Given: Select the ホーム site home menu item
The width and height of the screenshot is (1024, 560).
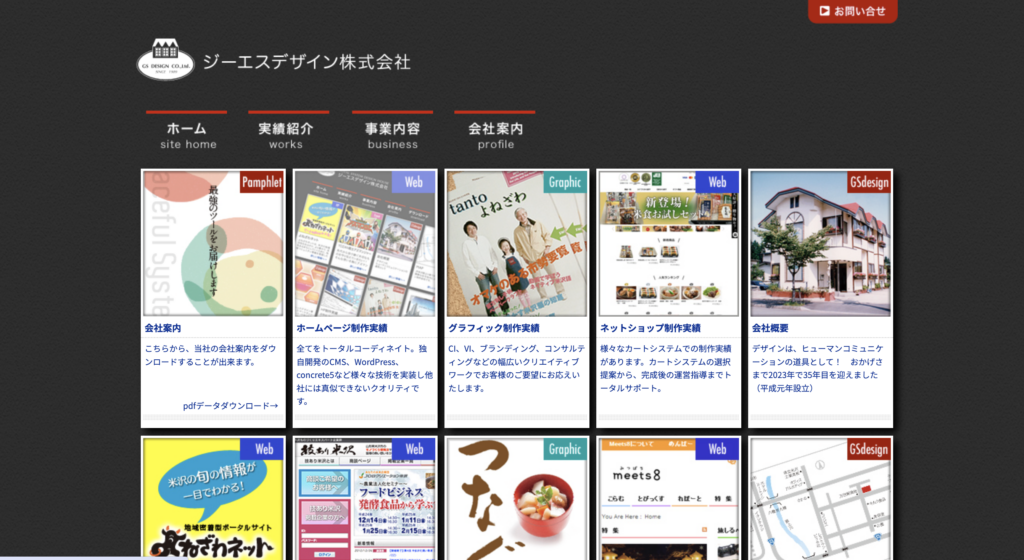Looking at the screenshot, I should click(x=187, y=135).
